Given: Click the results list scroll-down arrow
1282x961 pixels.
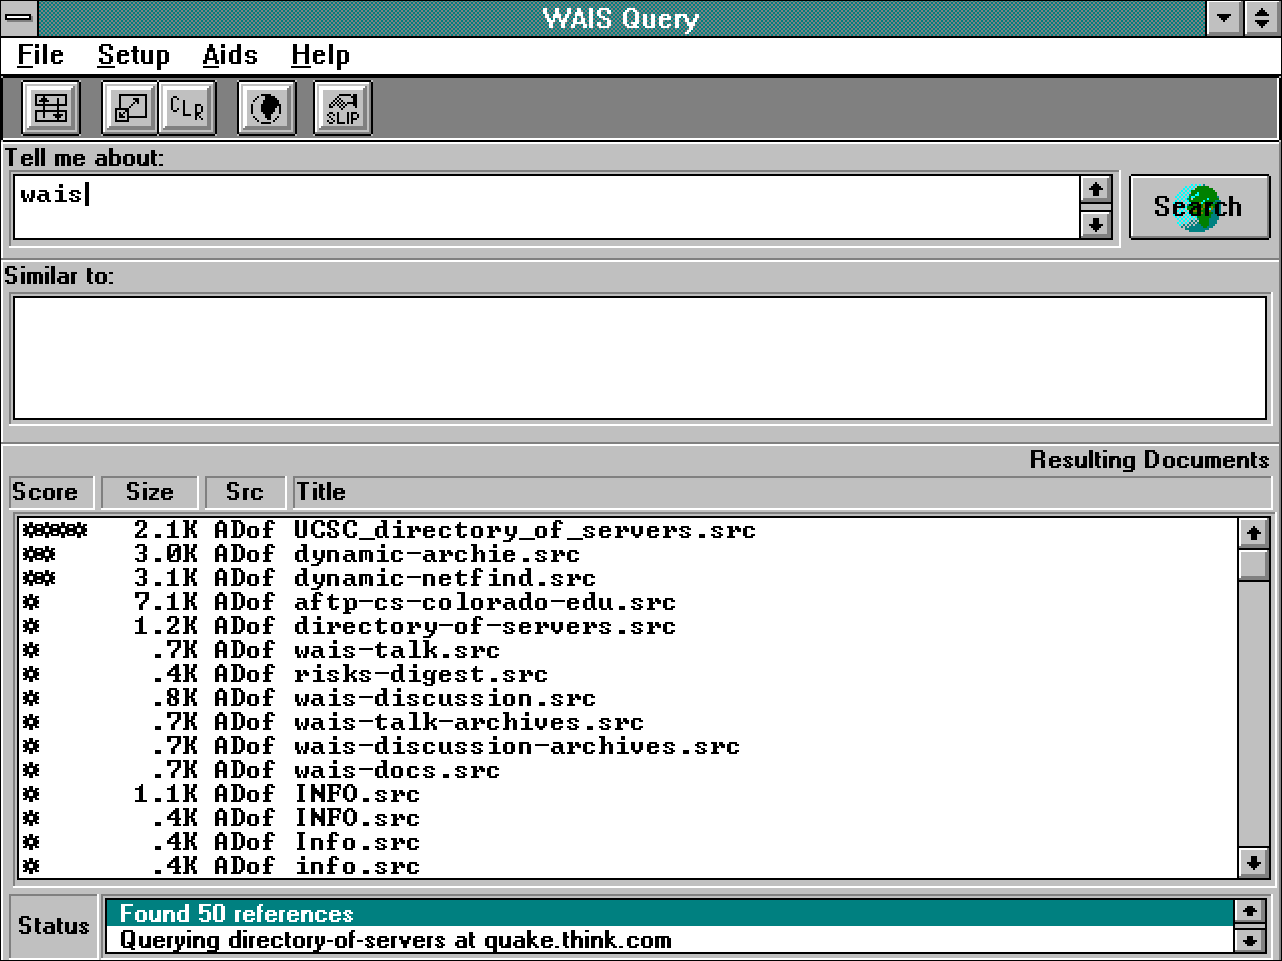Looking at the screenshot, I should pyautogui.click(x=1253, y=862).
